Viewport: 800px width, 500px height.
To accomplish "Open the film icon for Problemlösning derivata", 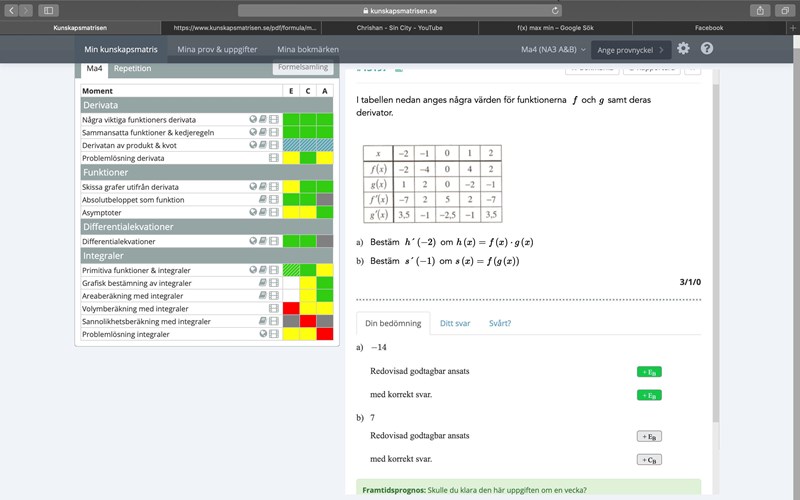I will 273,158.
